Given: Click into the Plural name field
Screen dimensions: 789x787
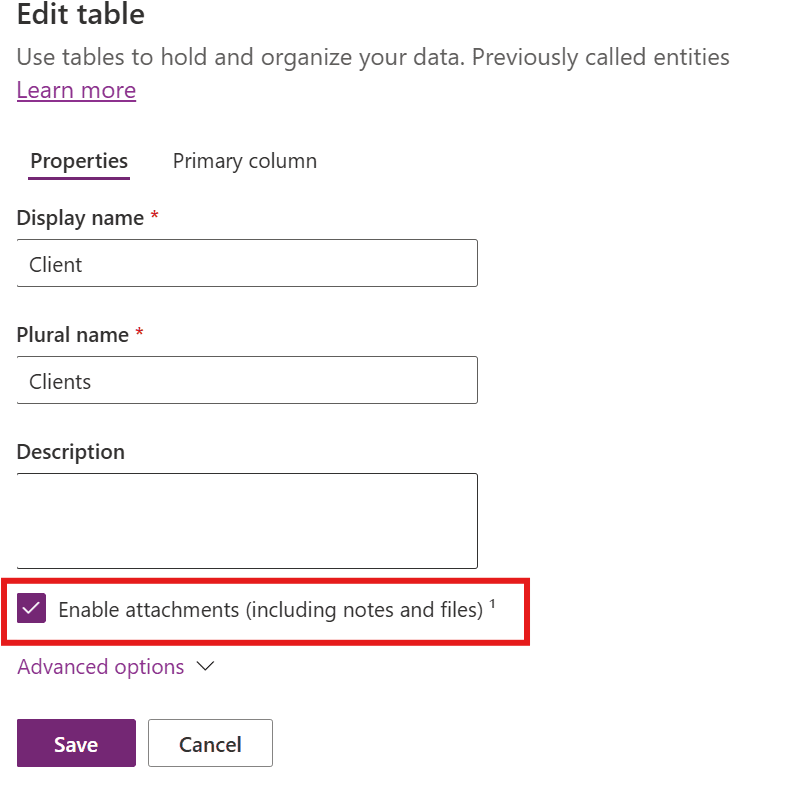Looking at the screenshot, I should (x=247, y=380).
